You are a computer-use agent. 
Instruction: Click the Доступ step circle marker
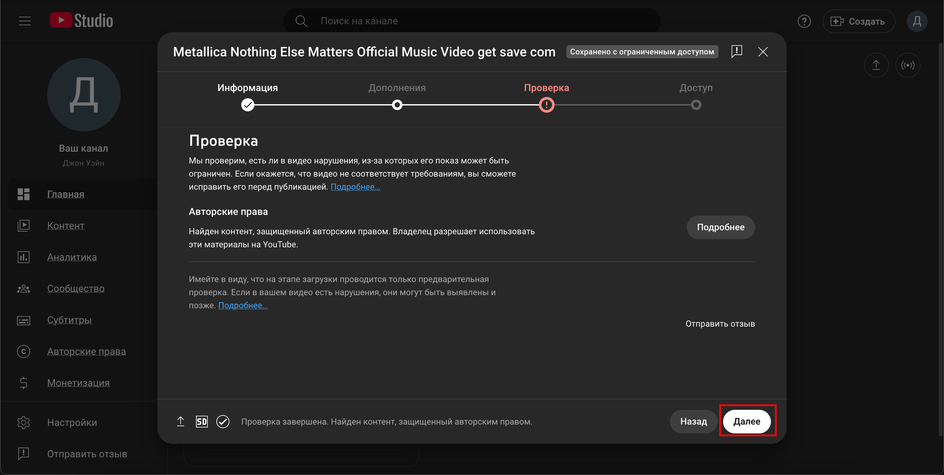coord(696,105)
